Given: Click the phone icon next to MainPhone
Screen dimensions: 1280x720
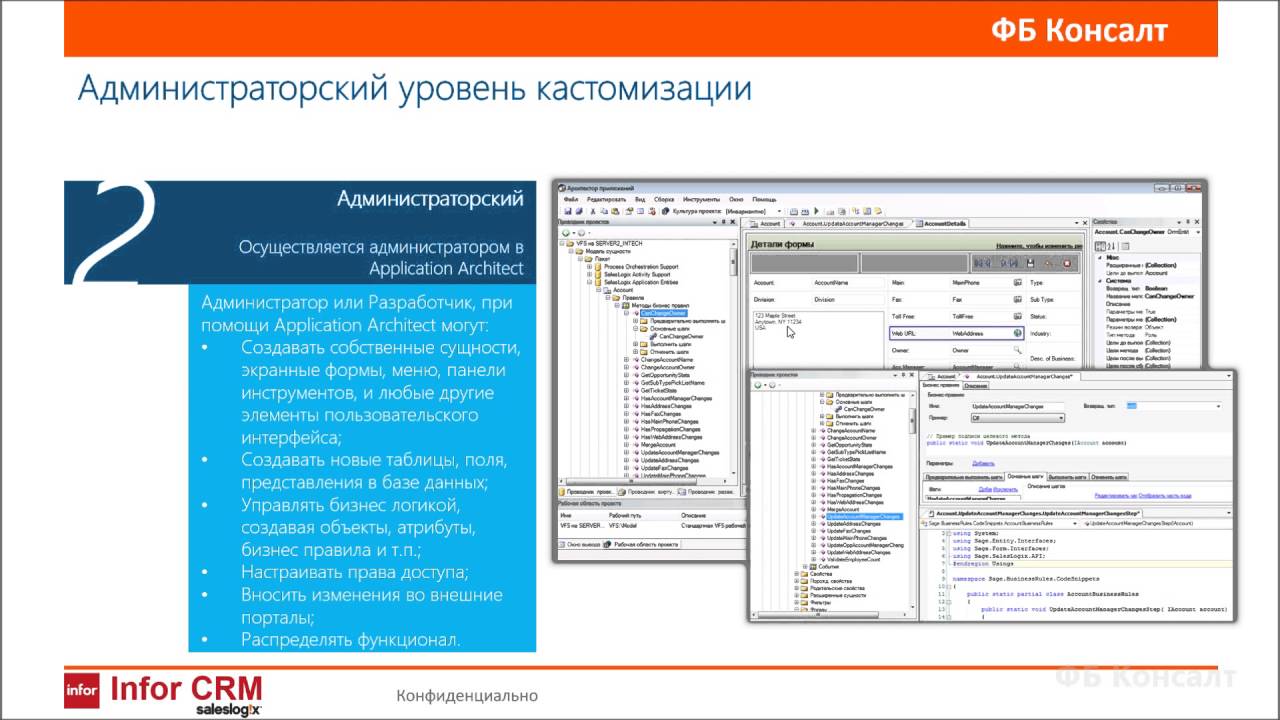Looking at the screenshot, I should (x=1018, y=283).
